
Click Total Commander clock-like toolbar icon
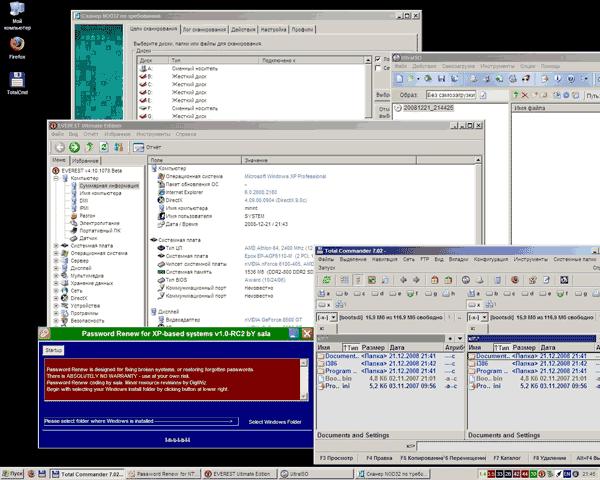pos(466,280)
